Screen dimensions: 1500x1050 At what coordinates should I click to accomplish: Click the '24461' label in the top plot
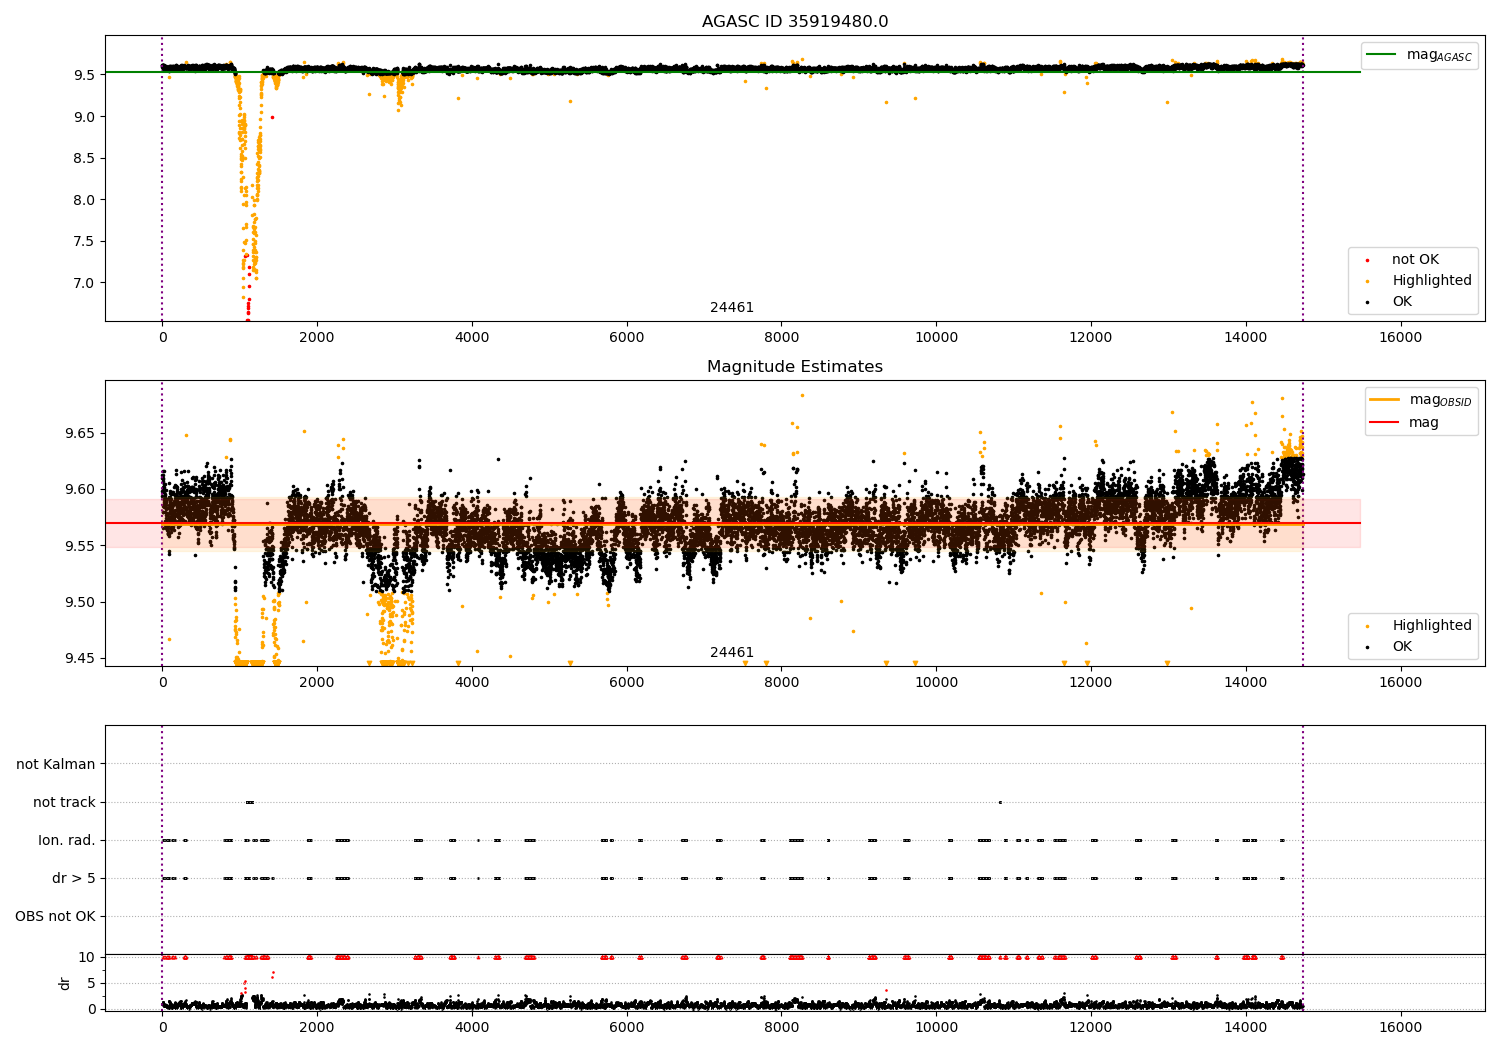coord(732,308)
